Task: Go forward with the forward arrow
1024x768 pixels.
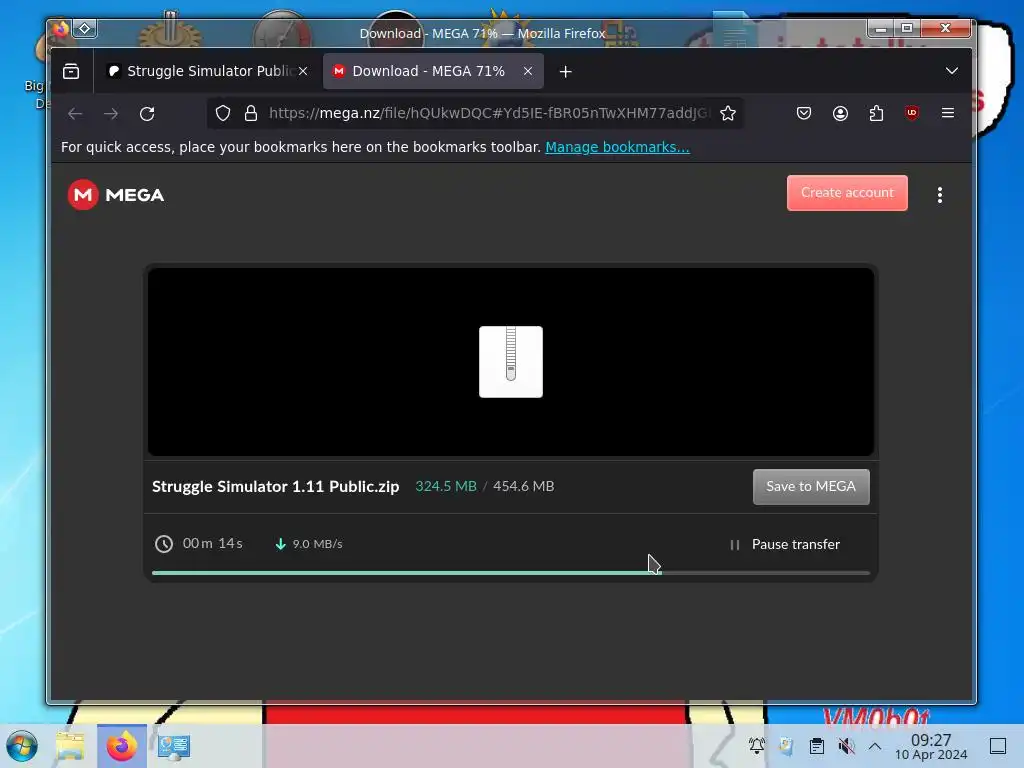Action: (111, 114)
